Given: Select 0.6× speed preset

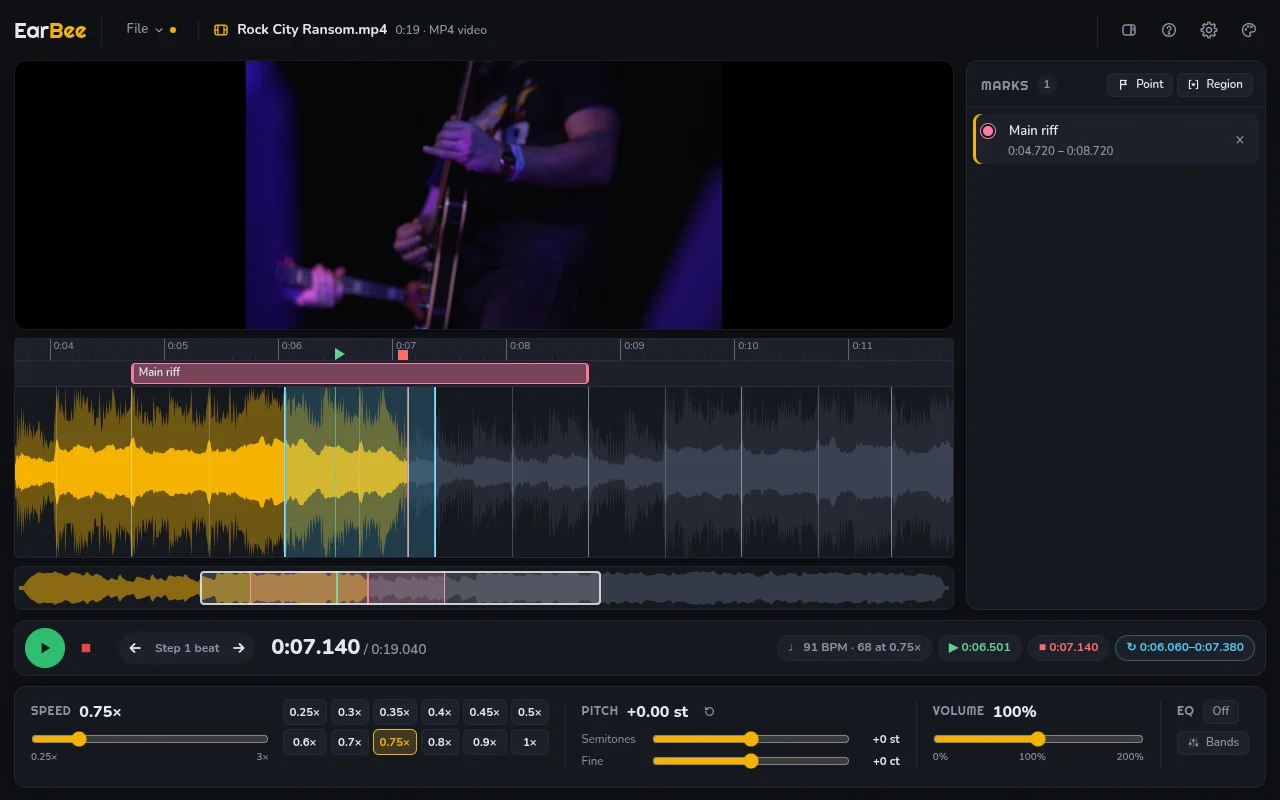Looking at the screenshot, I should coord(304,742).
